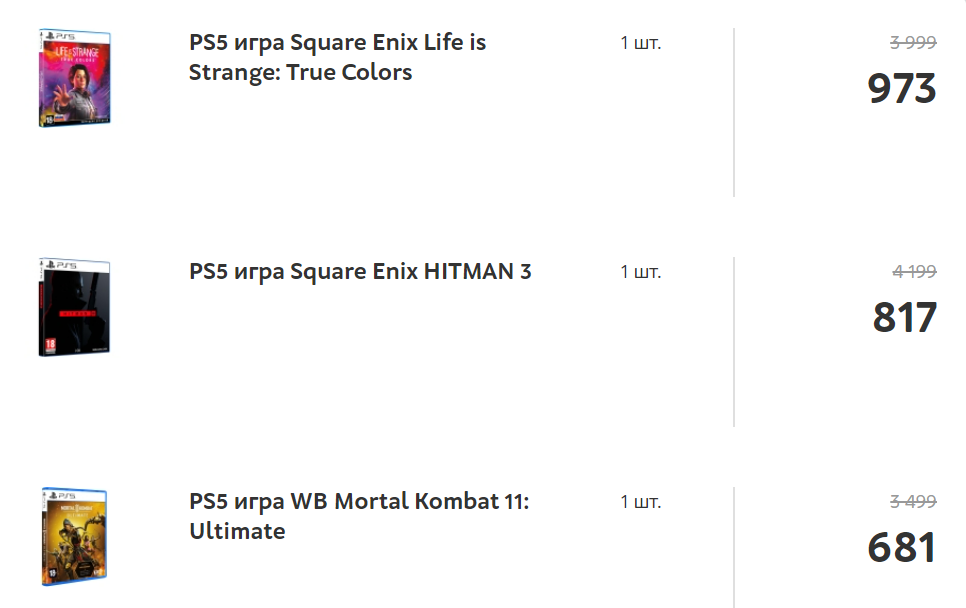Image resolution: width=966 pixels, height=608 pixels.
Task: Click the 1 шт. quantity for Mortal Kombat 11
Action: point(640,502)
